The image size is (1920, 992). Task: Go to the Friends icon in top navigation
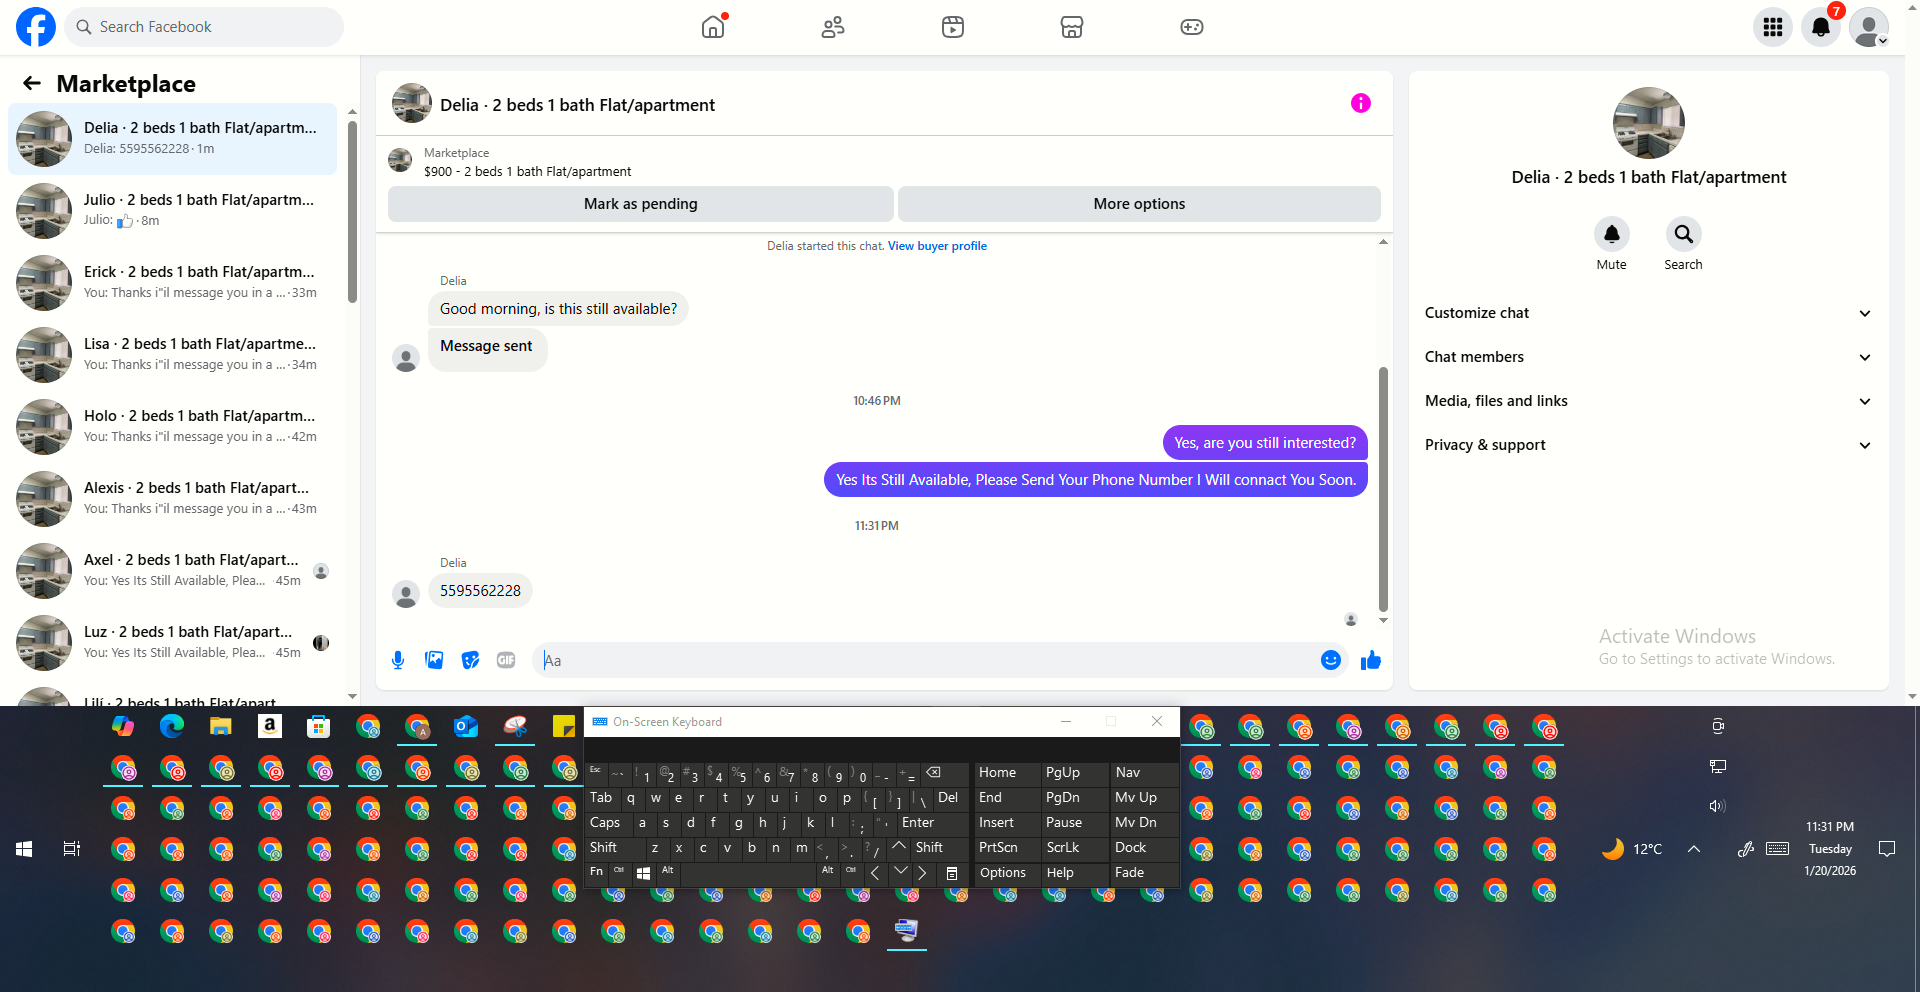click(x=833, y=27)
